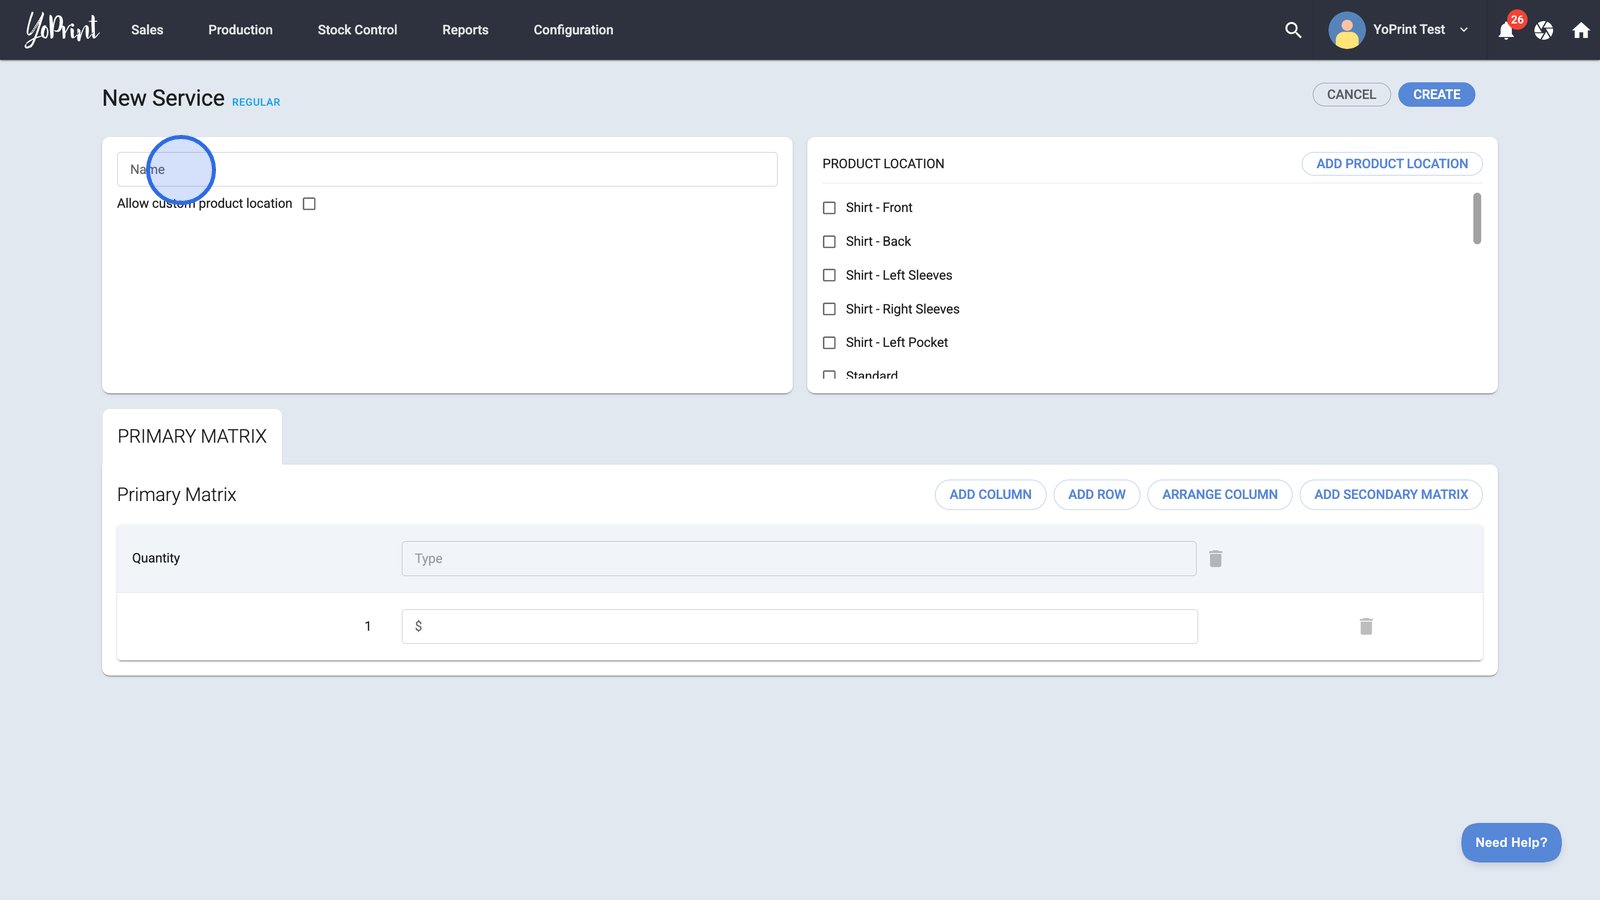Expand the YoPrint Test account dropdown arrow

(1464, 30)
